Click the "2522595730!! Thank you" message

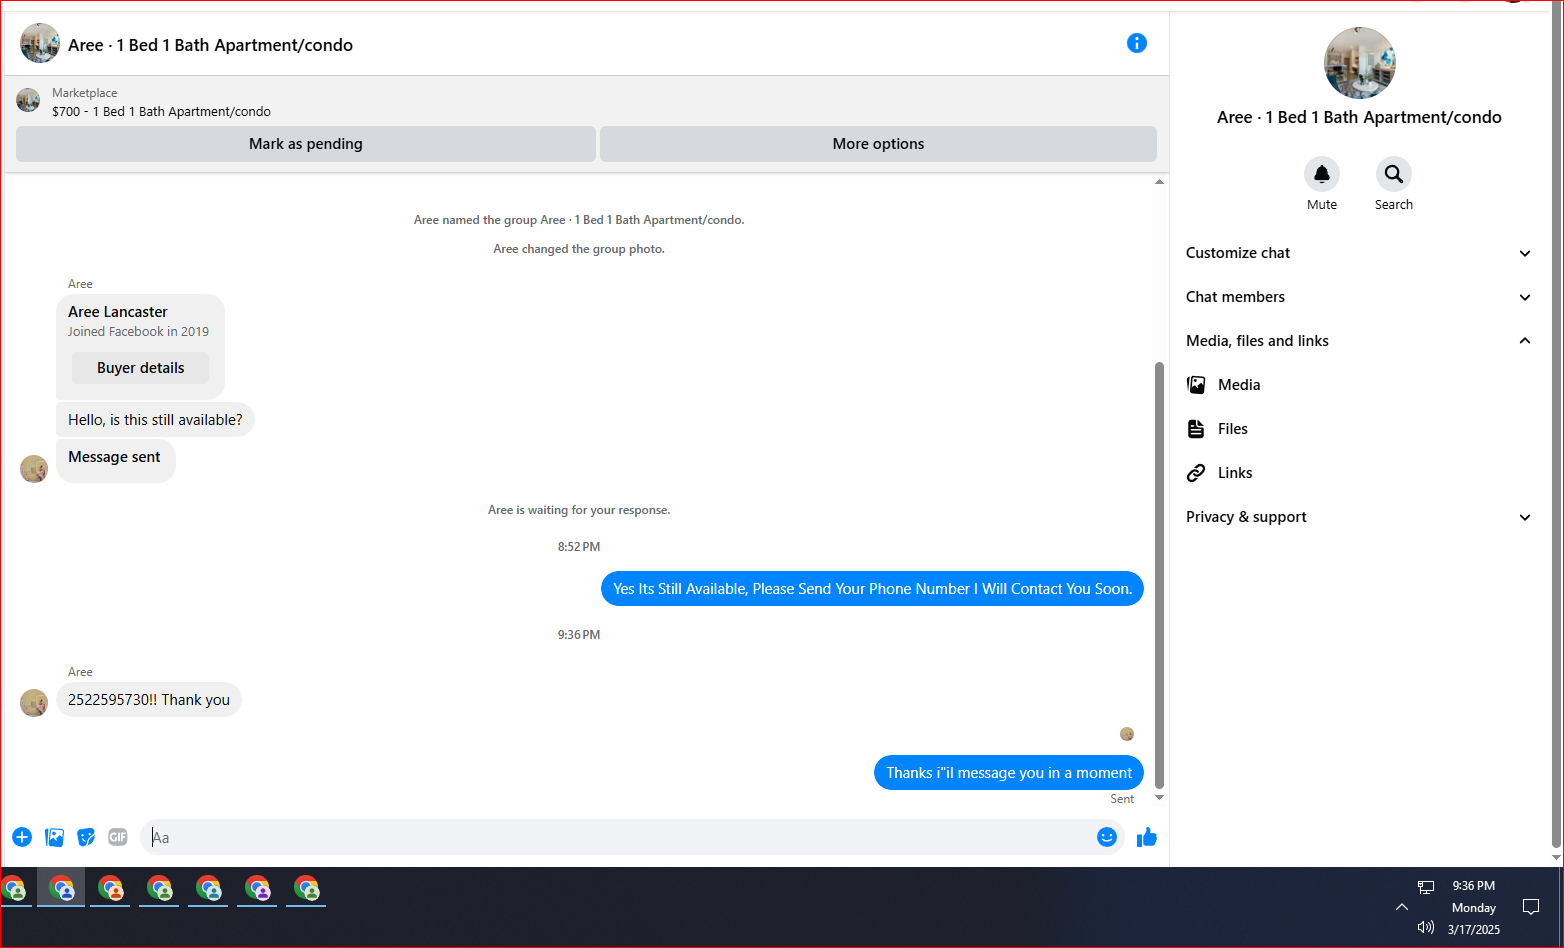coord(149,700)
